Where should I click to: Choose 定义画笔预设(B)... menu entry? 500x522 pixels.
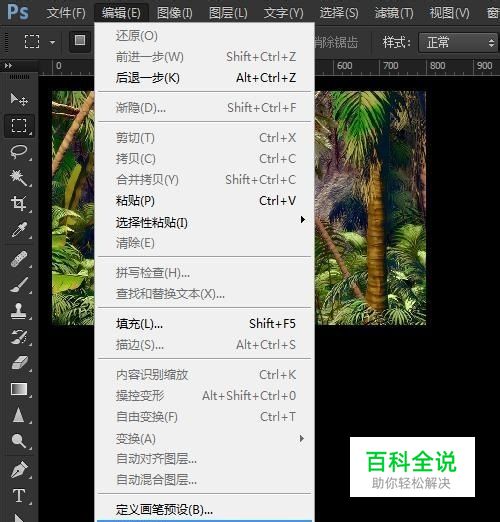click(x=205, y=509)
